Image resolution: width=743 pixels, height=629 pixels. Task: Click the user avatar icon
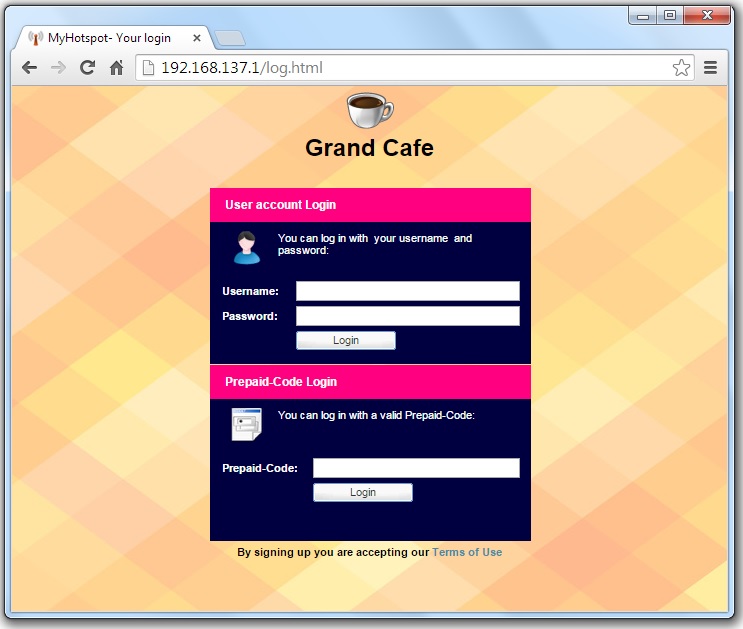(x=246, y=247)
